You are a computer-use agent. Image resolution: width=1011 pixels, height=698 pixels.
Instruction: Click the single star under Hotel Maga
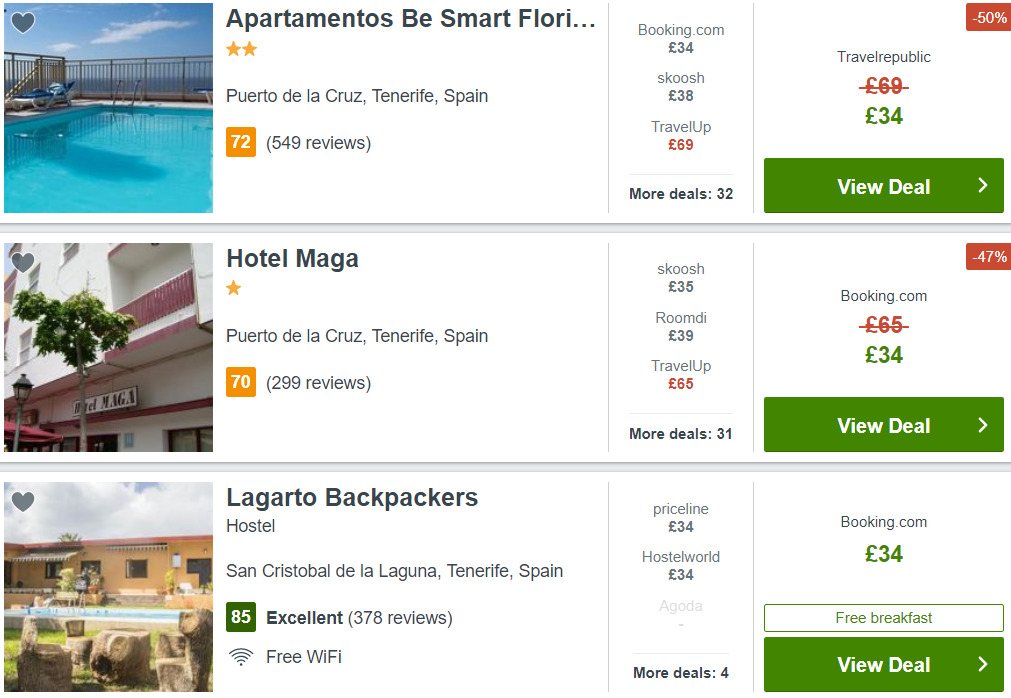pyautogui.click(x=233, y=288)
